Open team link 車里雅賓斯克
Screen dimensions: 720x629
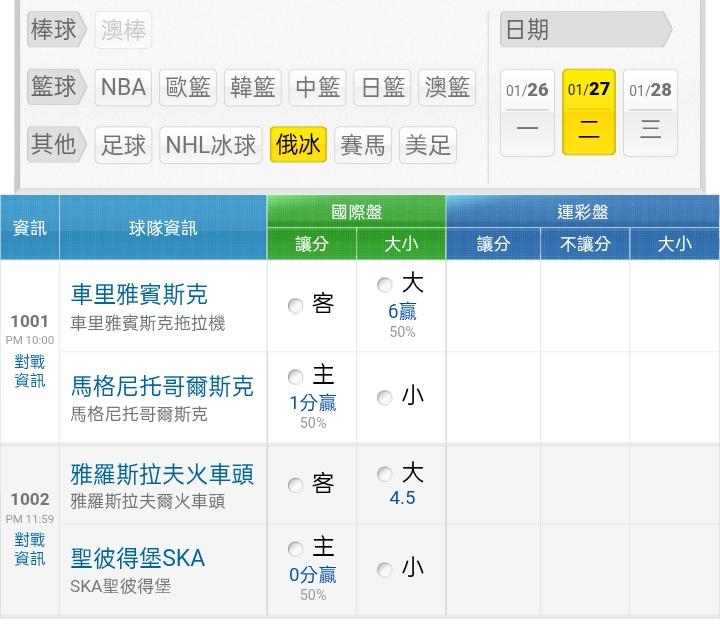139,294
